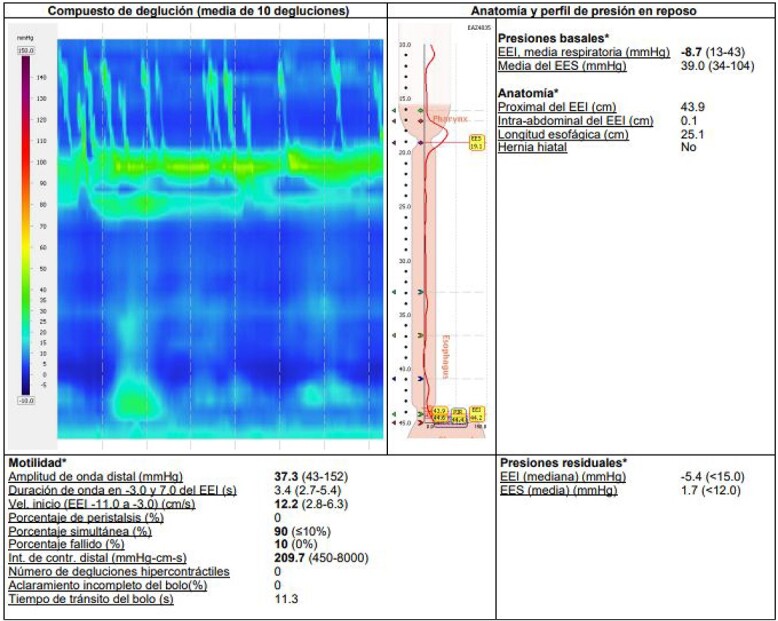Viewport: 778px width, 621px height.
Task: Click the yellow EES 19.1 marker label
Action: 476,142
